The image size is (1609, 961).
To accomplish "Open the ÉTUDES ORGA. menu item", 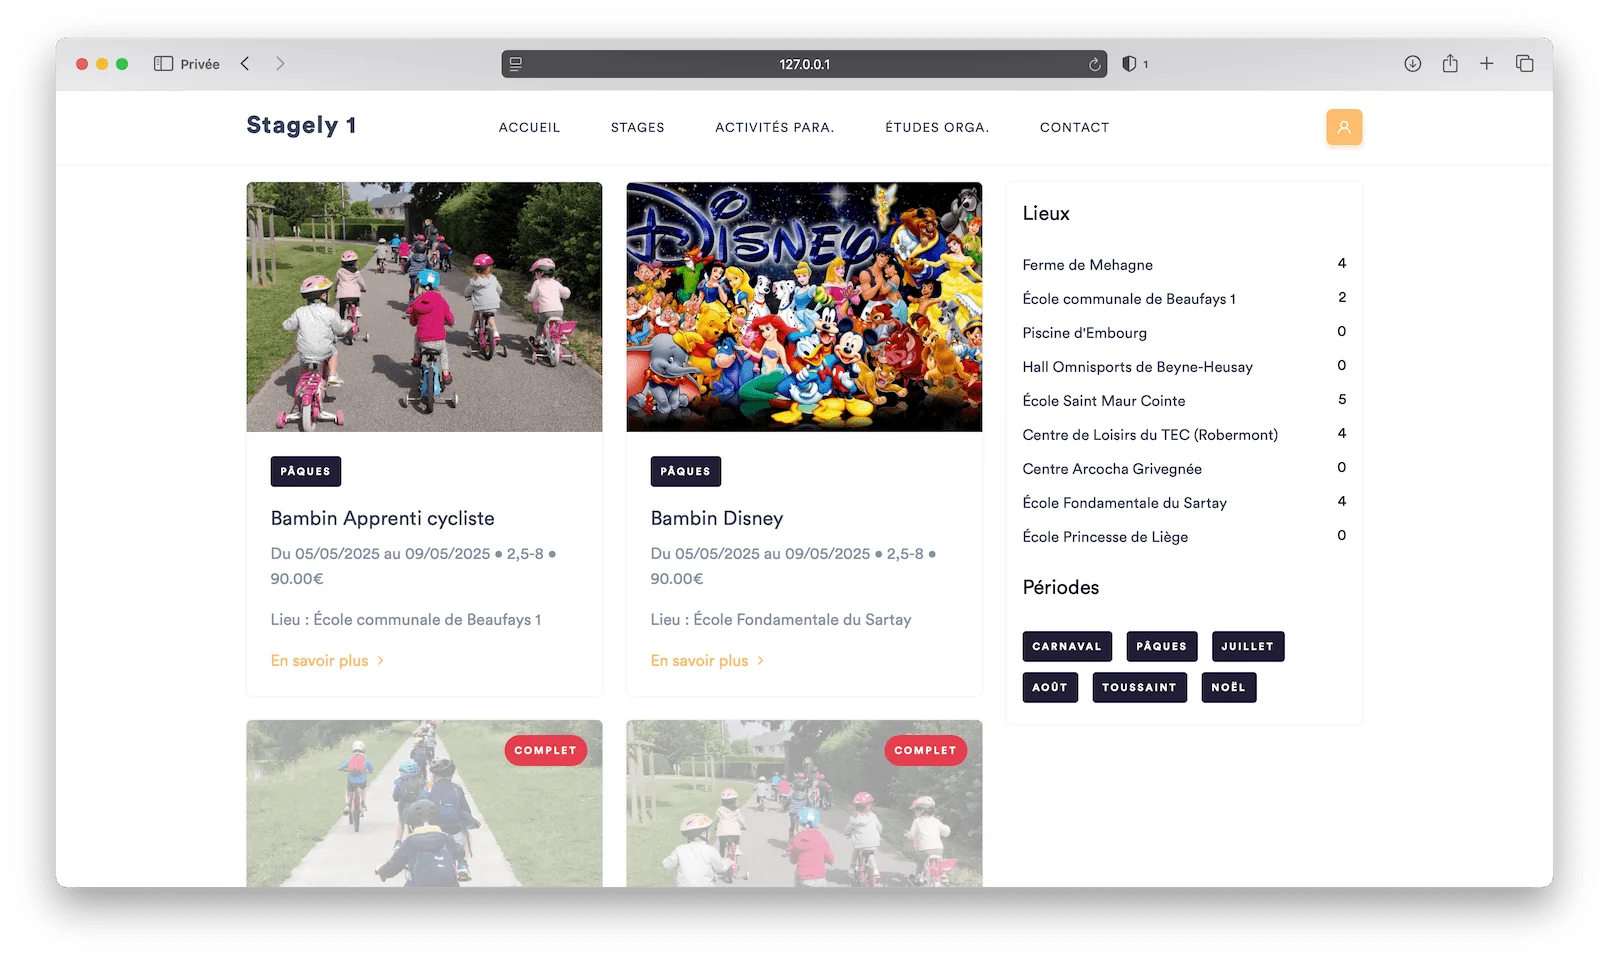I will click(936, 128).
